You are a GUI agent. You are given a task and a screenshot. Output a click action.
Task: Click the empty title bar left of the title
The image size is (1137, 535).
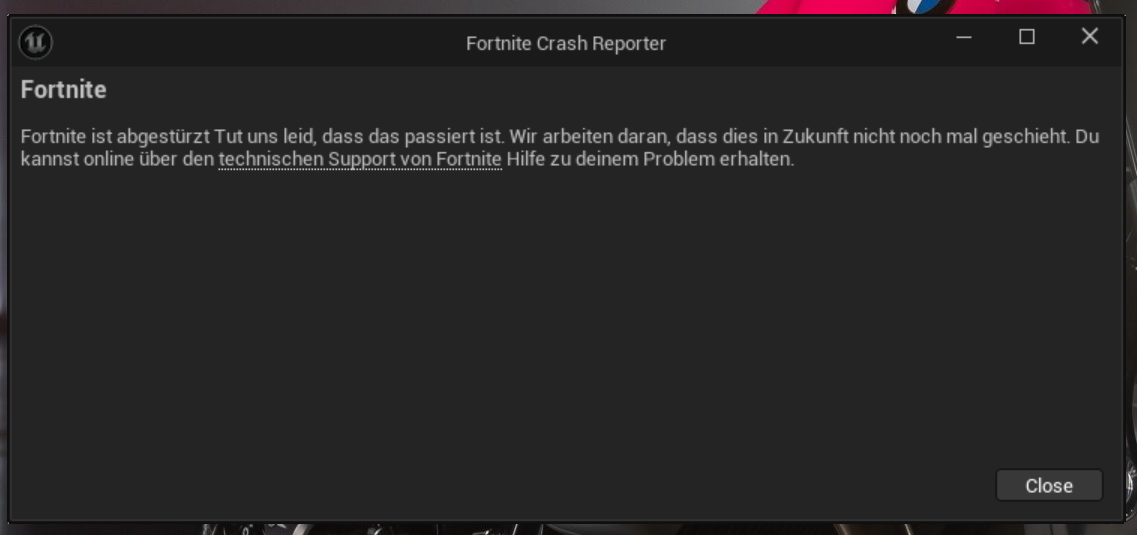tap(254, 43)
